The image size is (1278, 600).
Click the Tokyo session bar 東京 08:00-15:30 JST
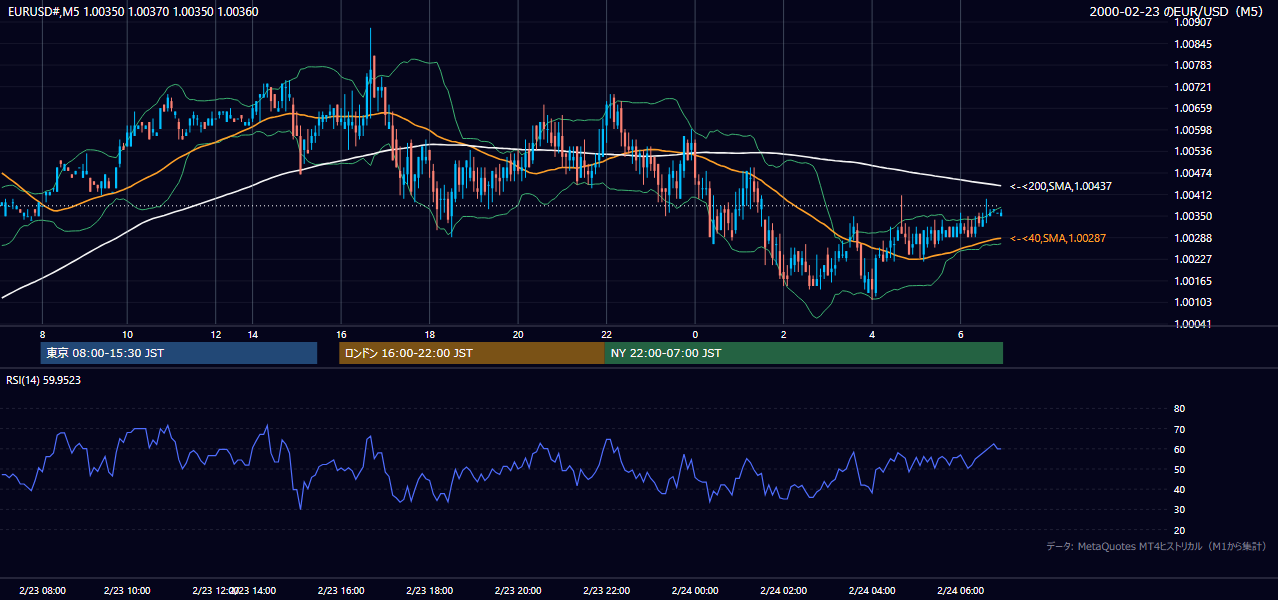[x=179, y=353]
